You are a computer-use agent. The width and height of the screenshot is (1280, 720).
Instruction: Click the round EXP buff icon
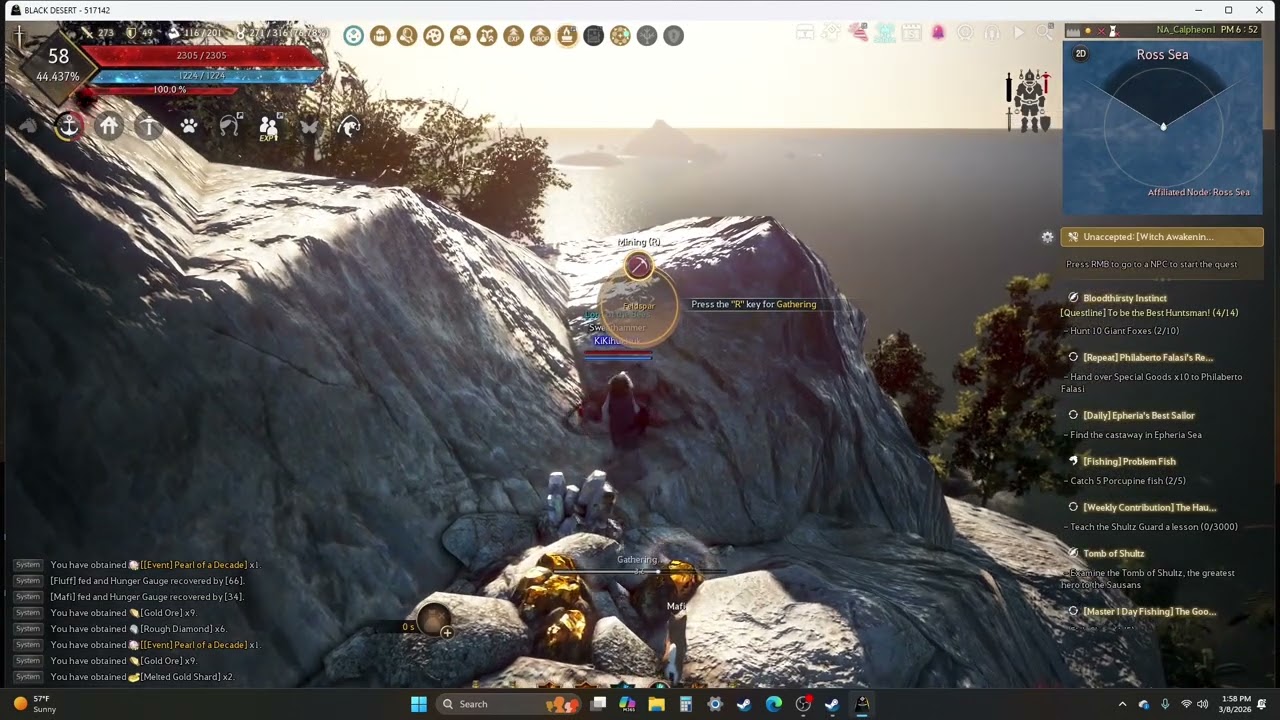(513, 36)
